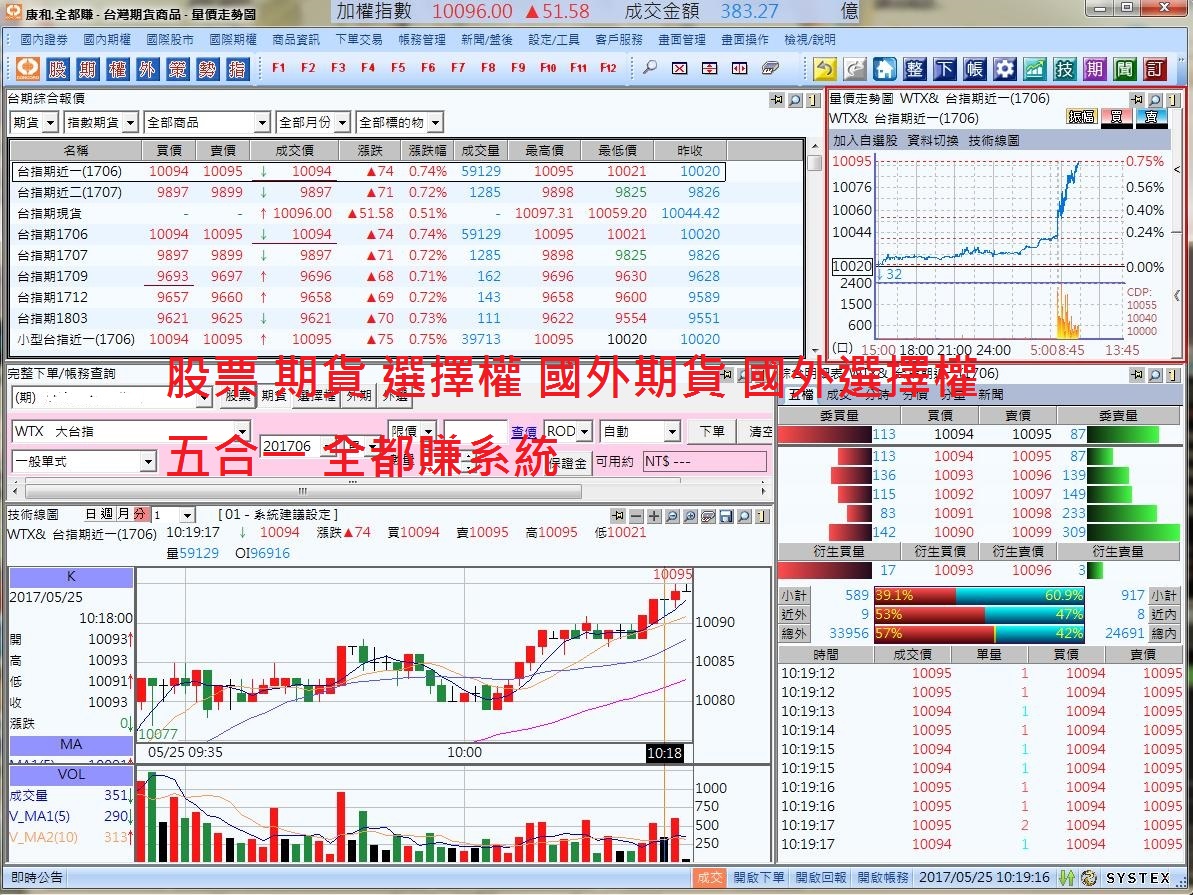Click the Concord logo icon in toolbar
This screenshot has height=895, width=1193.
(27, 69)
